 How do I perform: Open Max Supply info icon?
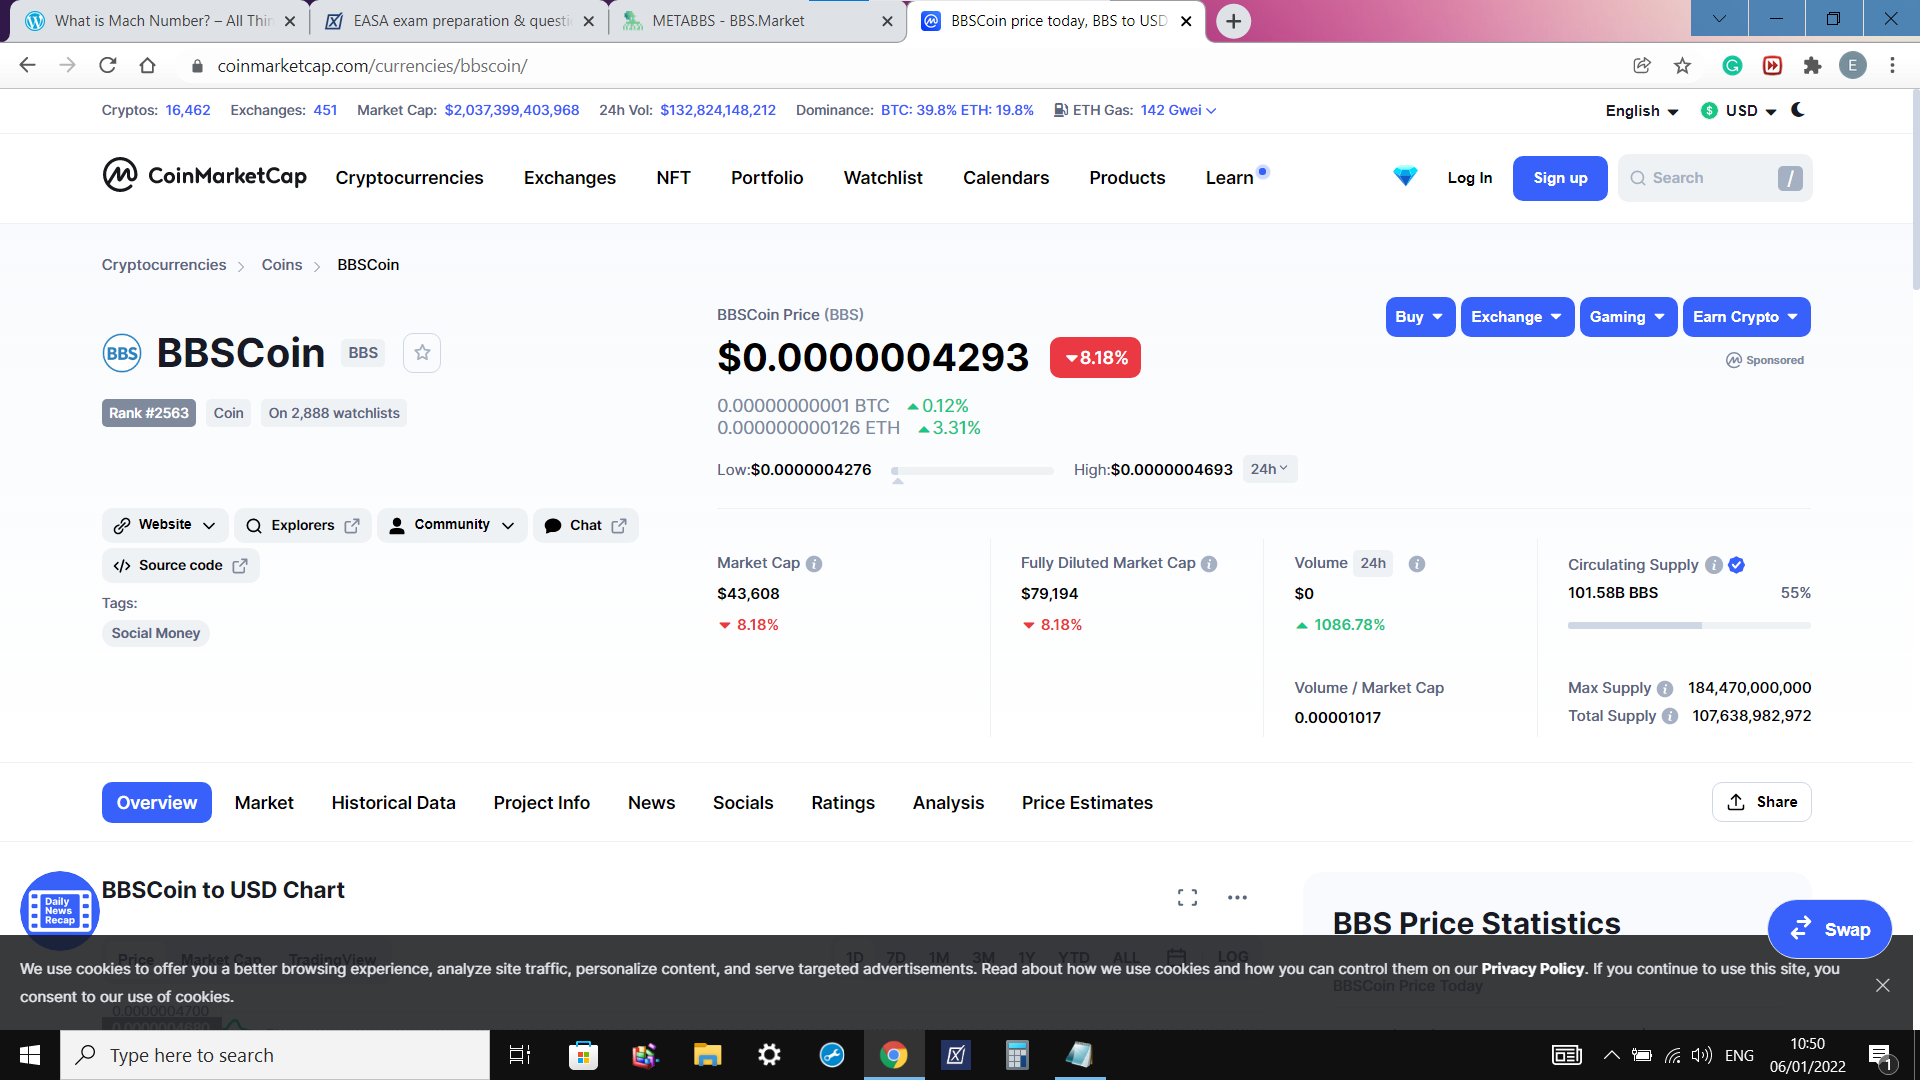coord(1665,689)
